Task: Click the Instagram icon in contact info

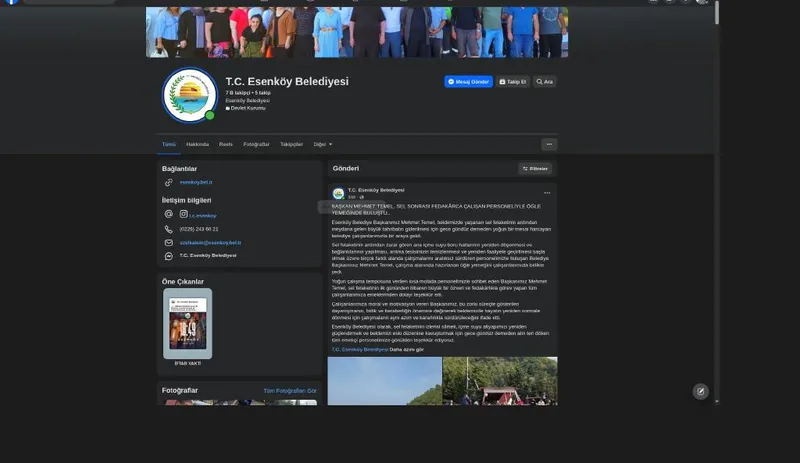Action: [184, 214]
